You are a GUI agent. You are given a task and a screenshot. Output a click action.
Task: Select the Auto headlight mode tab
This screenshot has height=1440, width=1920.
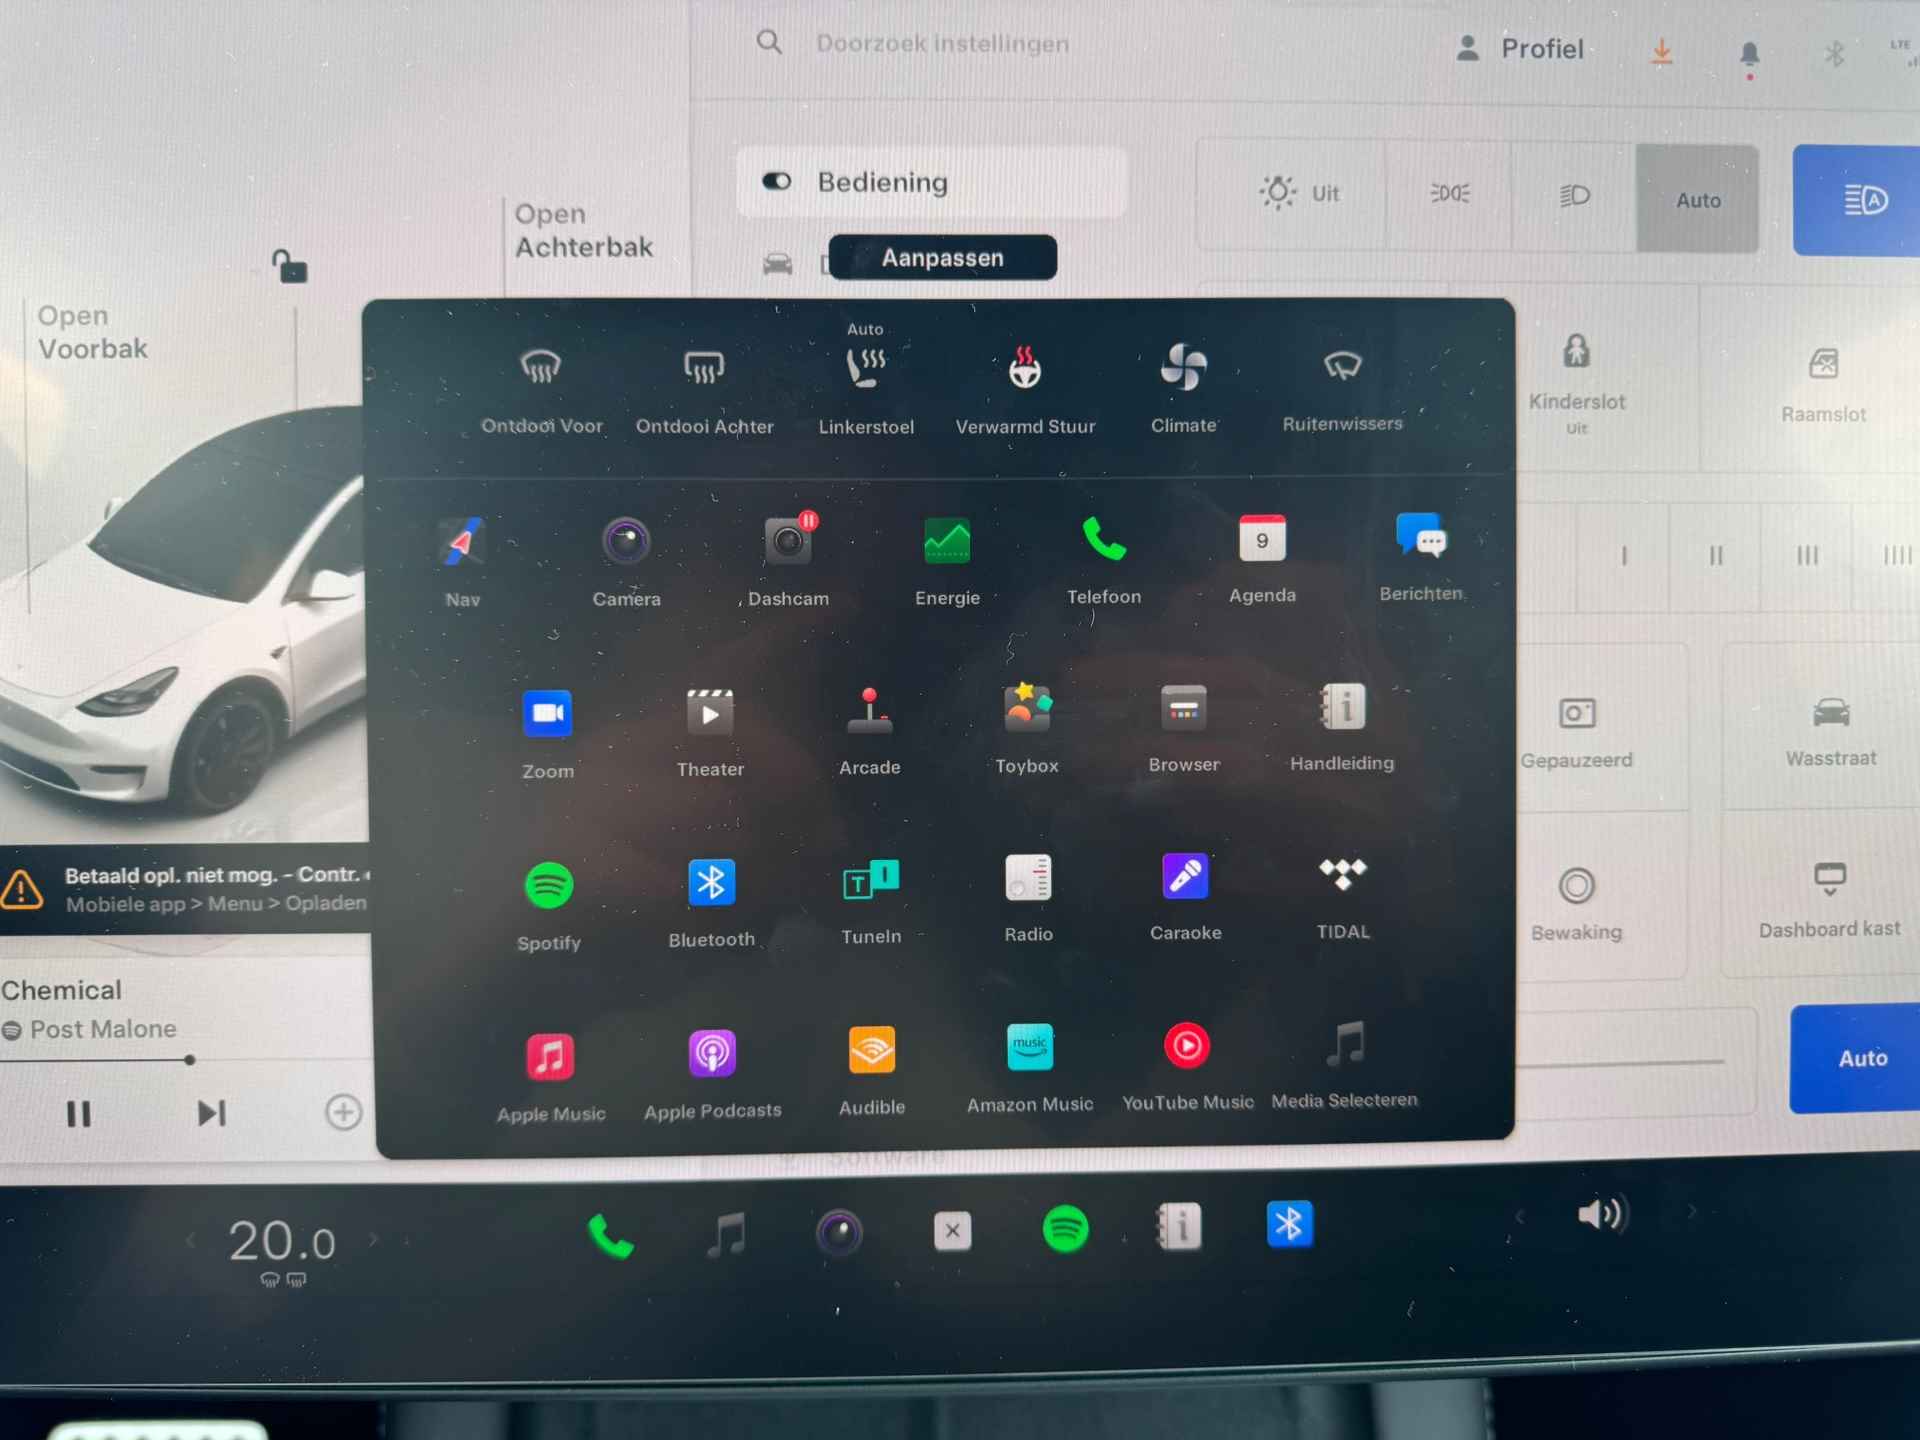[x=1695, y=200]
